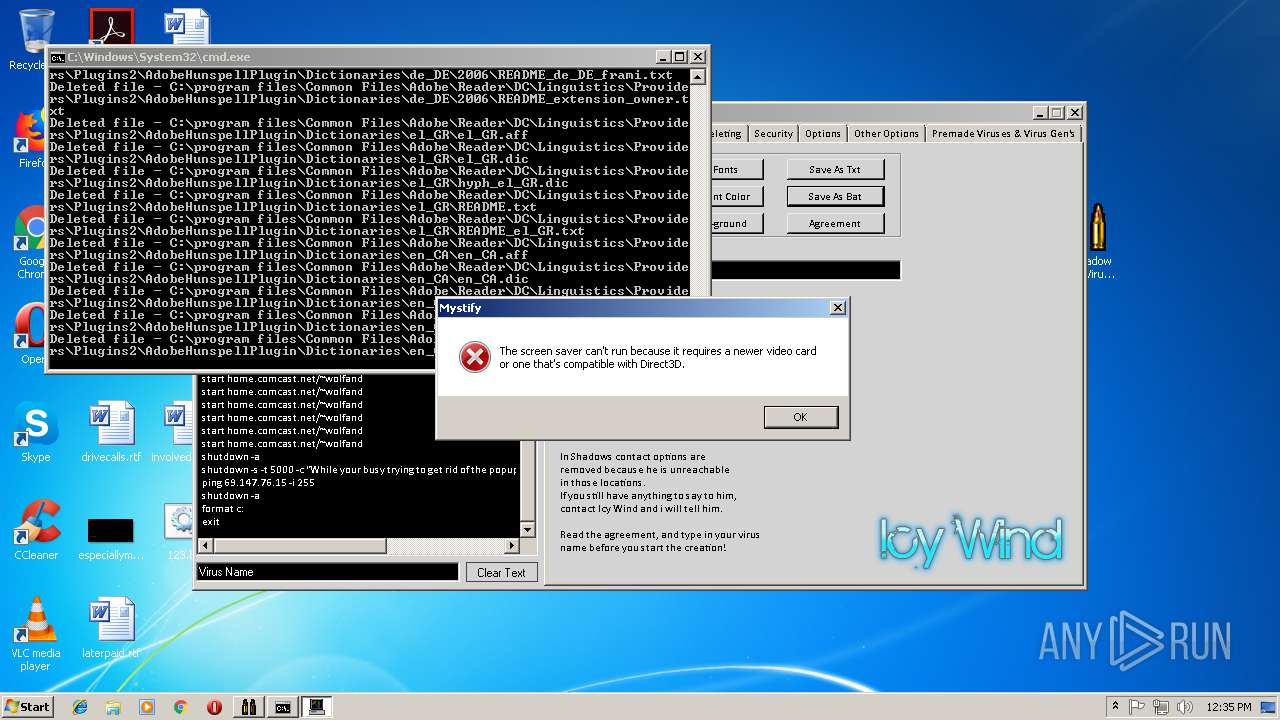The height and width of the screenshot is (720, 1280).
Task: Switch to the Security tab
Action: point(773,134)
